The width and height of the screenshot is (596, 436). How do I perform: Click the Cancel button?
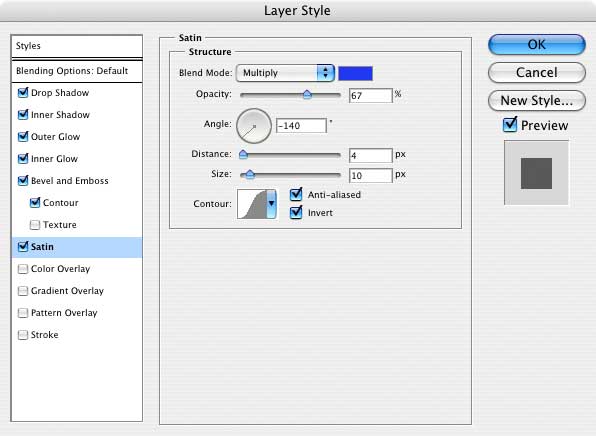tap(536, 73)
